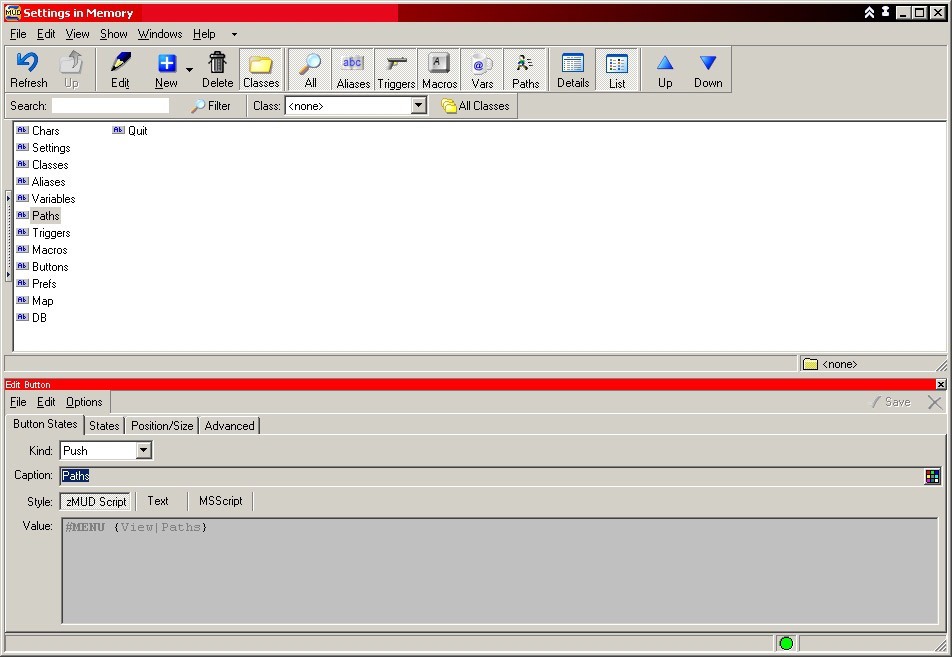952x657 pixels.
Task: Select the Classes button item in list
Action: (42, 165)
